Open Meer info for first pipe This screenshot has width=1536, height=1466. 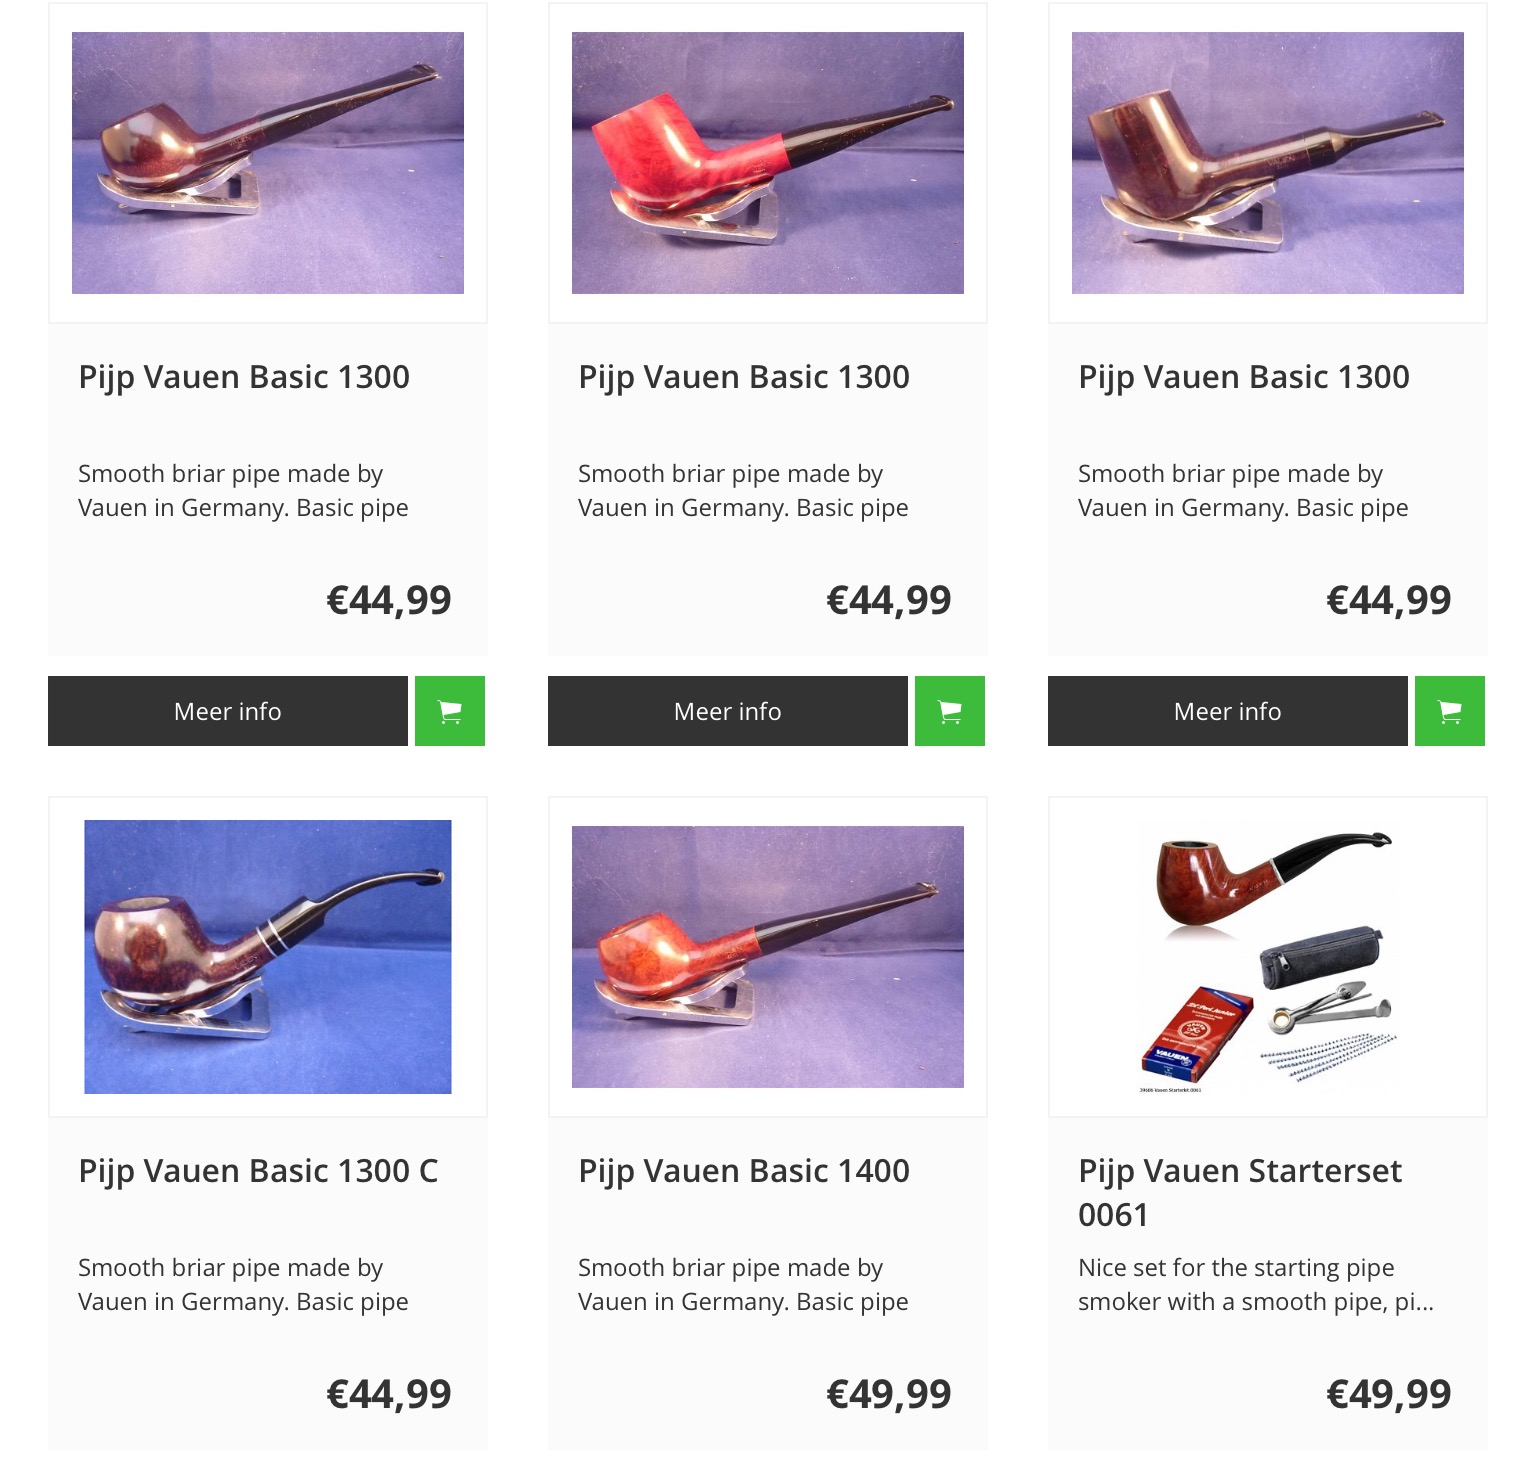point(228,711)
